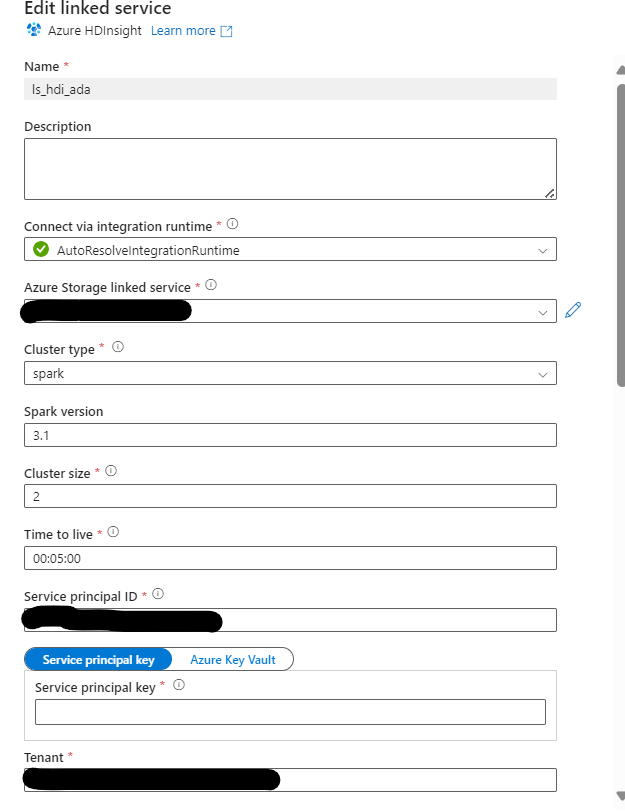This screenshot has height=812, width=625.
Task: Switch to the Azure Key Vault tab
Action: click(232, 659)
